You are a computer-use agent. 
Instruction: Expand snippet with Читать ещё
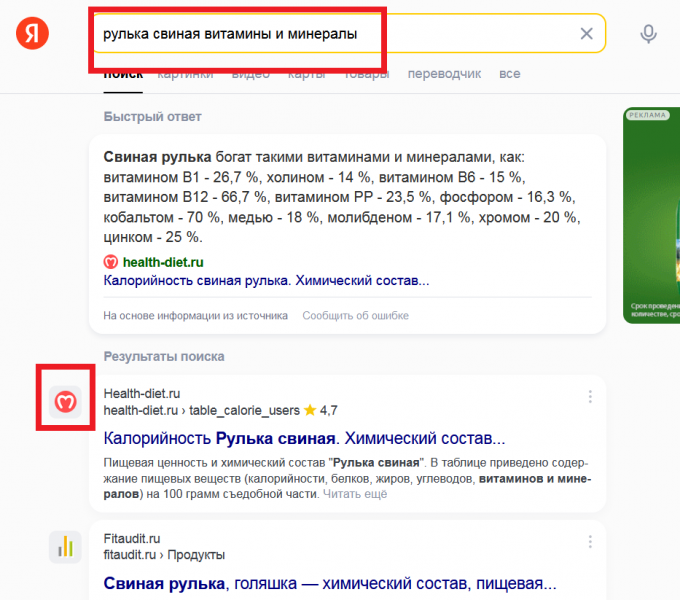click(x=354, y=494)
